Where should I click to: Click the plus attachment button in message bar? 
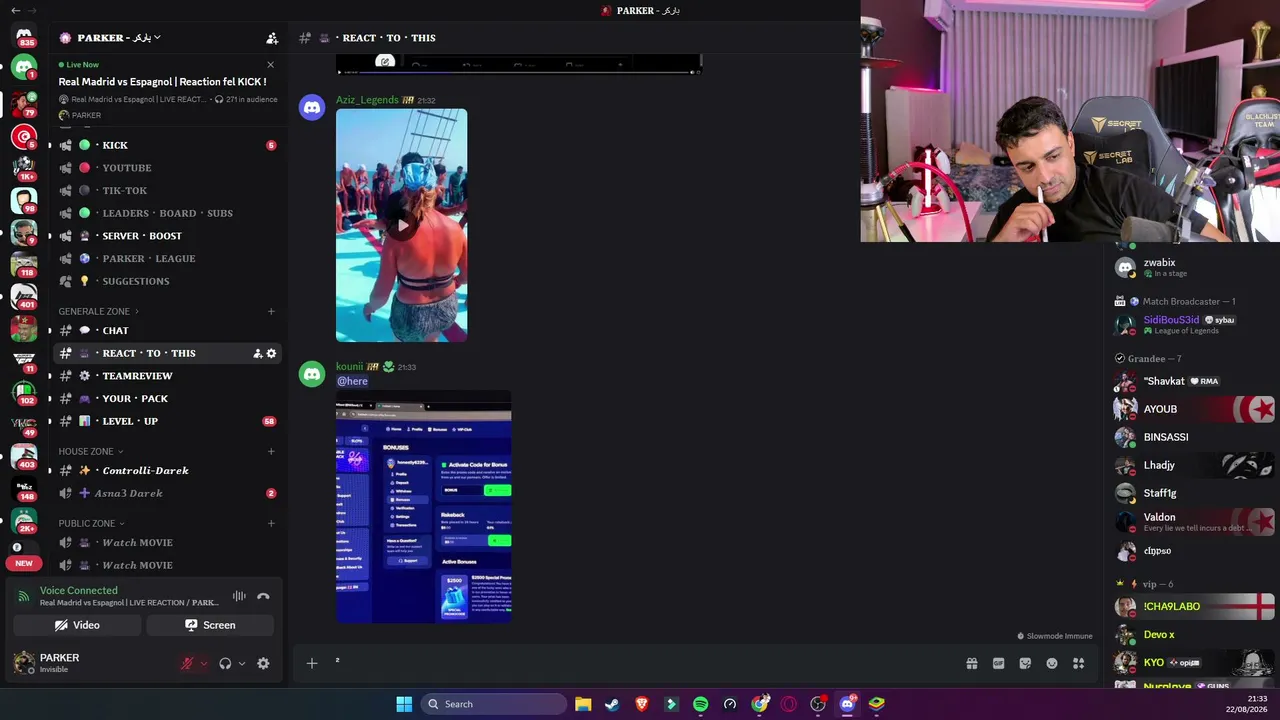[312, 663]
